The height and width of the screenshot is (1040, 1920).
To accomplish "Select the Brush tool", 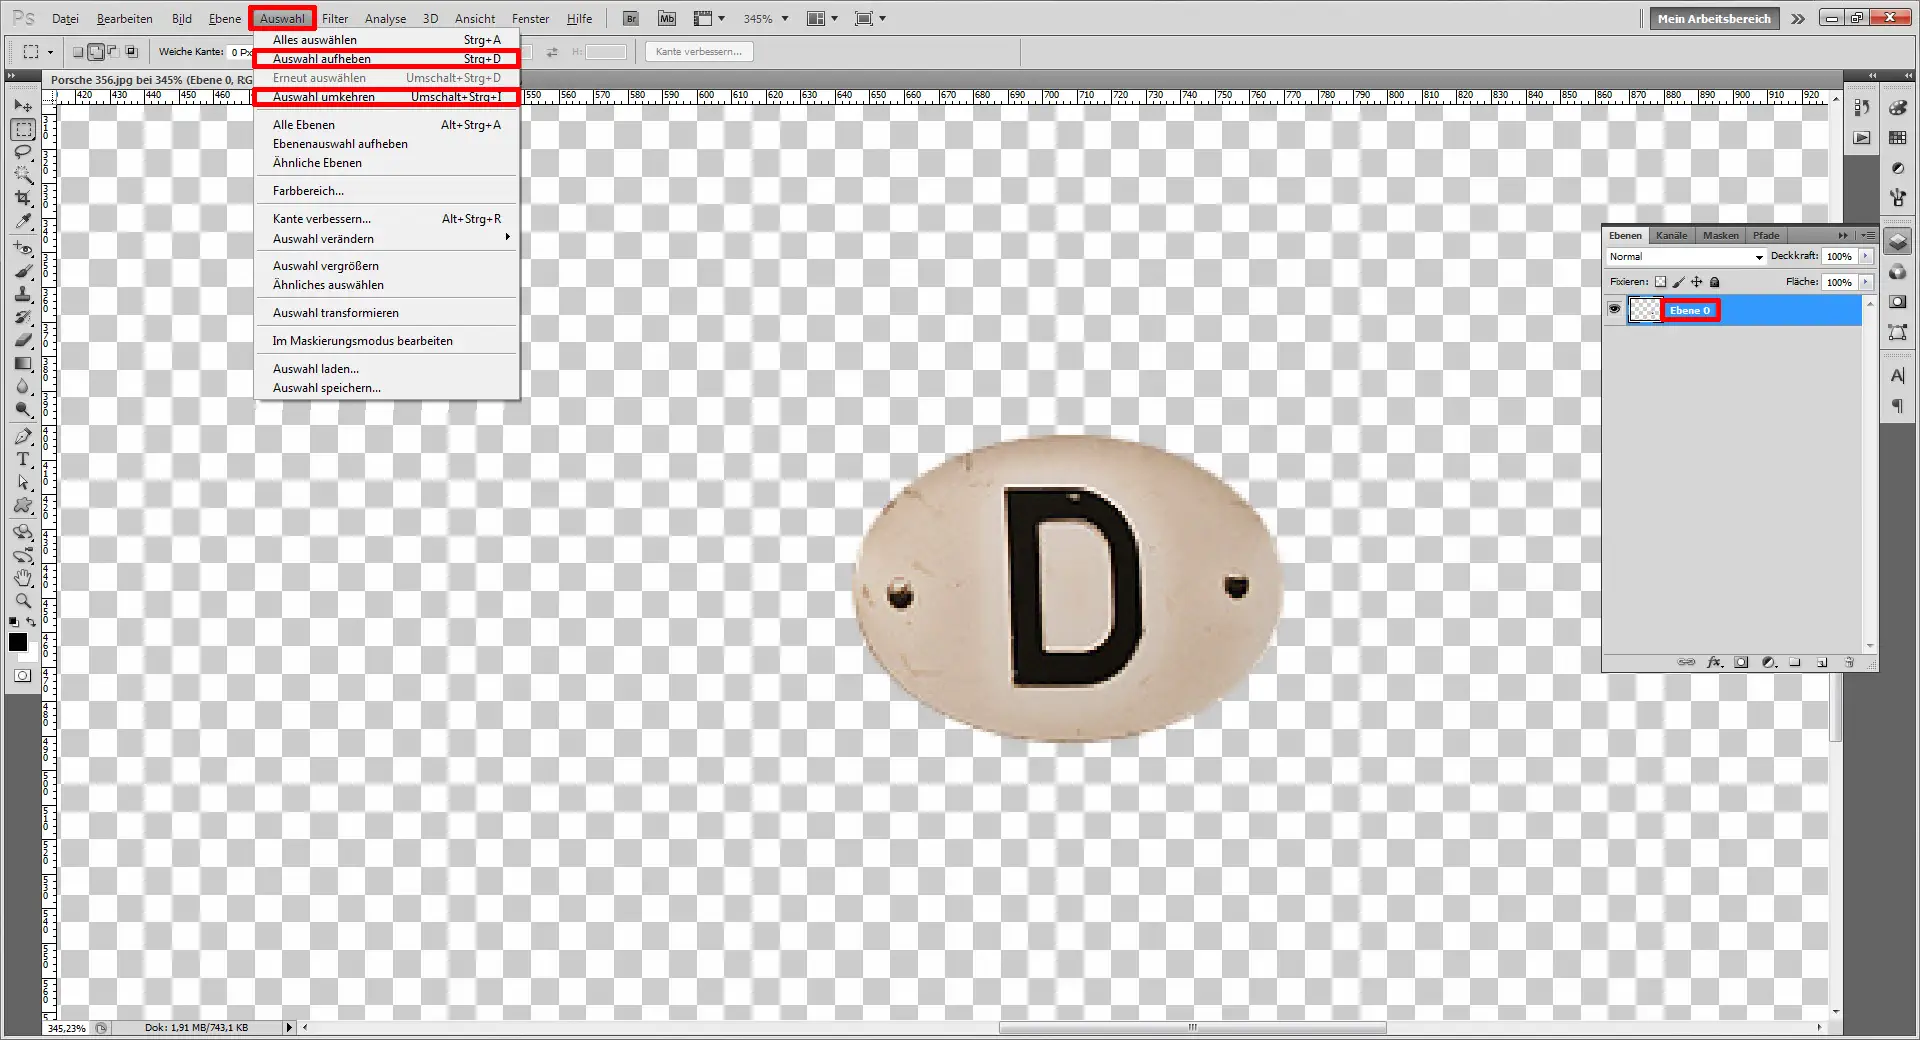I will click(23, 271).
